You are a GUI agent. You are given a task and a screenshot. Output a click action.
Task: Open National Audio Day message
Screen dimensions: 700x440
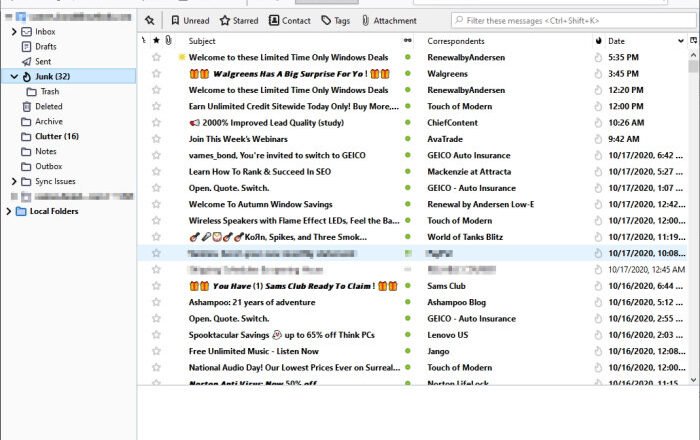[x=294, y=367]
